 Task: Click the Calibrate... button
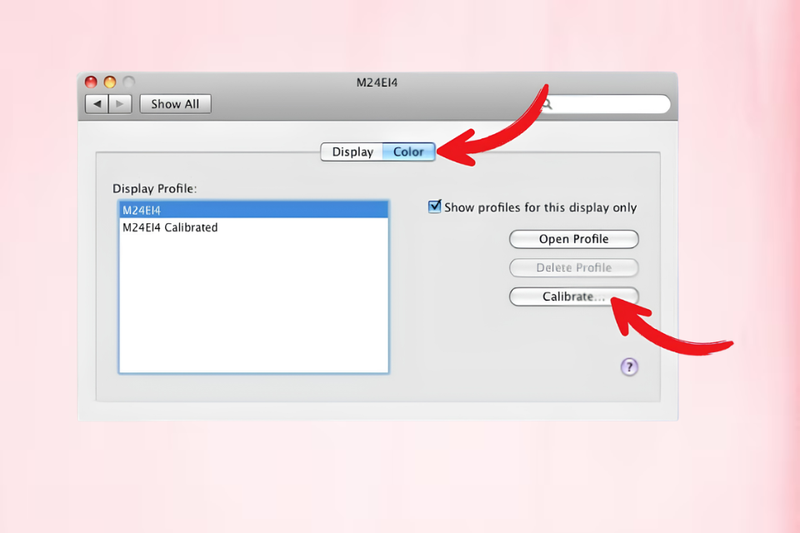click(x=573, y=296)
